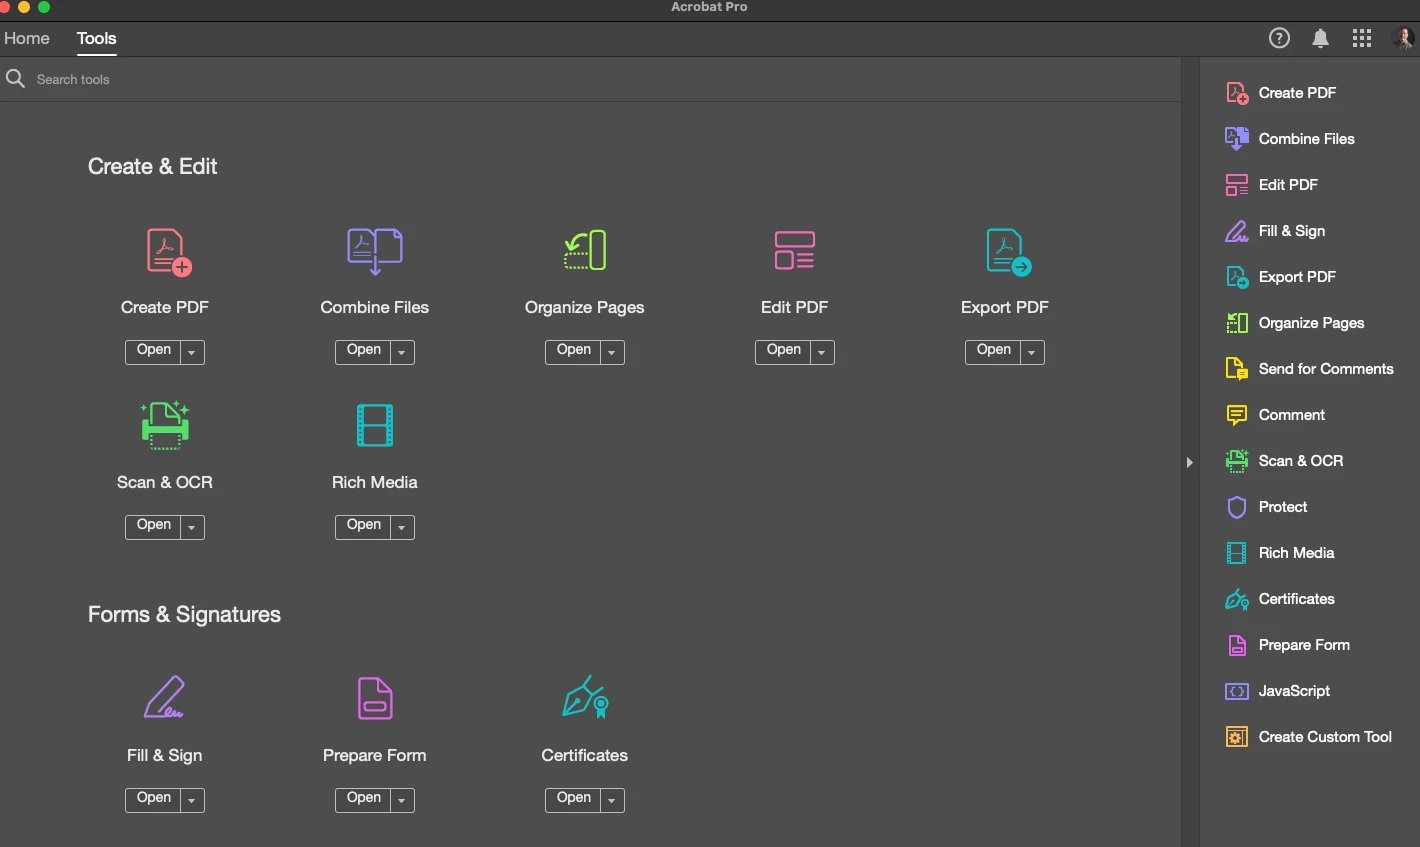The image size is (1420, 847).
Task: Expand the dropdown arrow beside Combine Files Open
Action: [402, 352]
